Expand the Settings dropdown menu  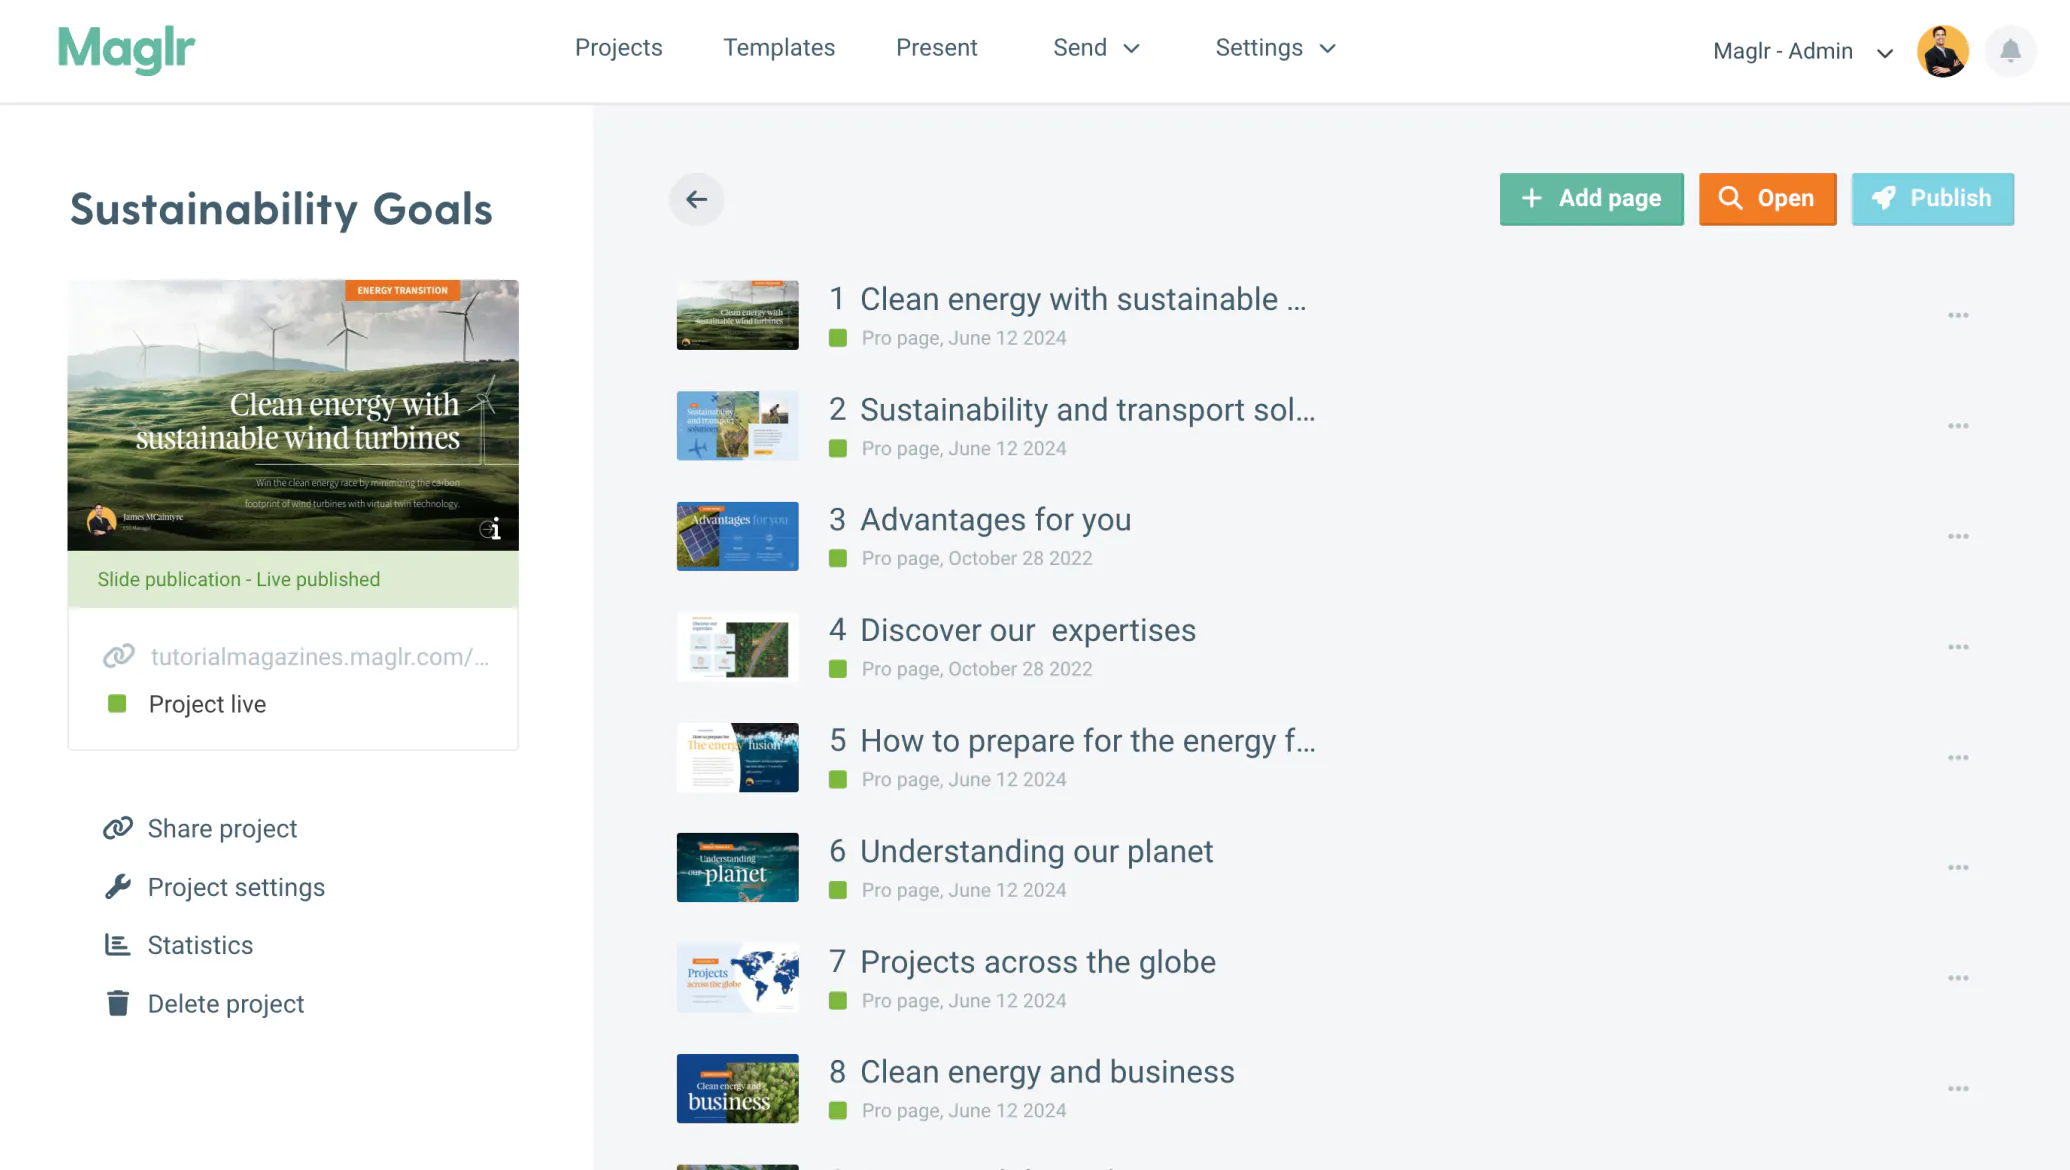tap(1275, 48)
